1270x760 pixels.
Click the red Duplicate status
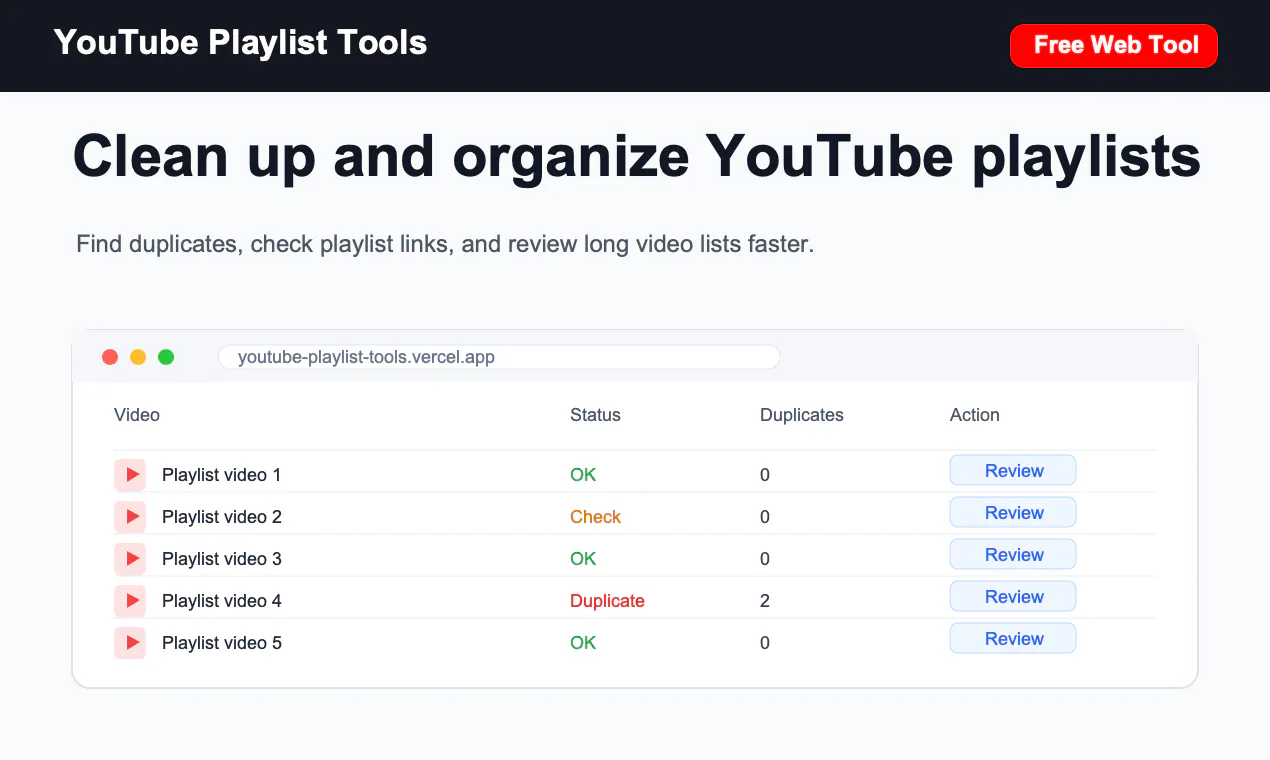pyautogui.click(x=607, y=601)
